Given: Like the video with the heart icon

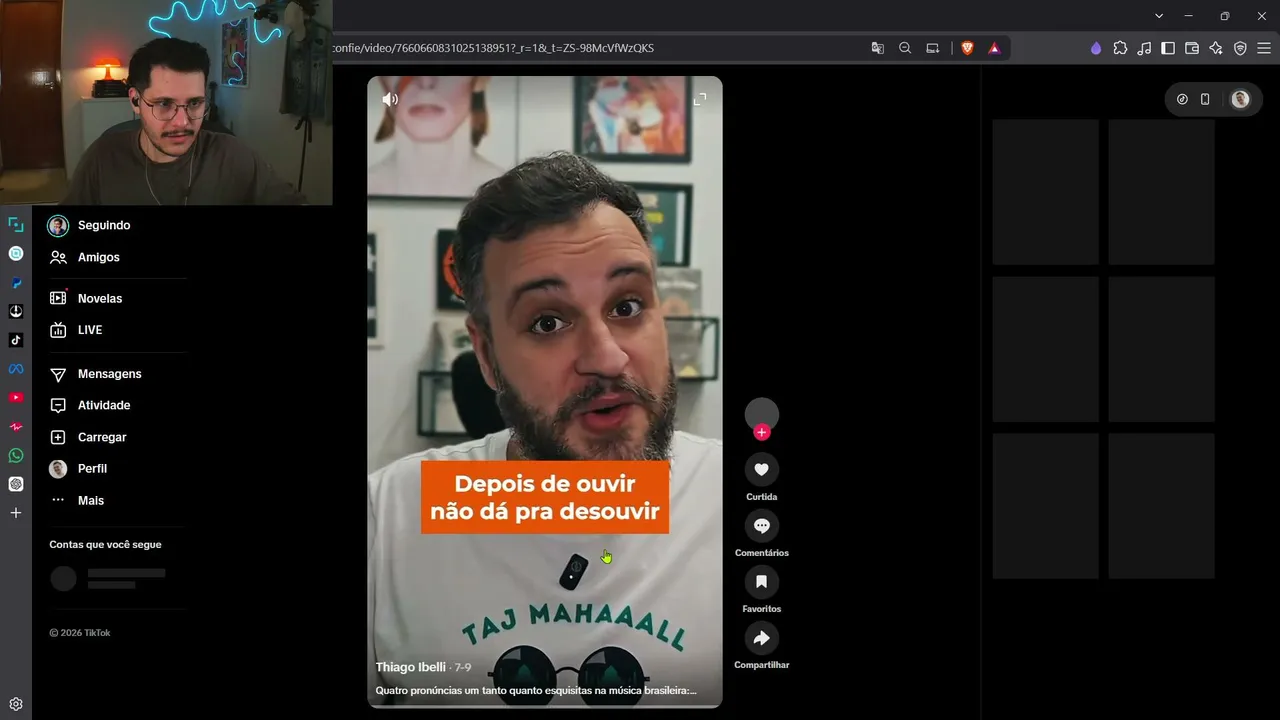Looking at the screenshot, I should (x=762, y=469).
